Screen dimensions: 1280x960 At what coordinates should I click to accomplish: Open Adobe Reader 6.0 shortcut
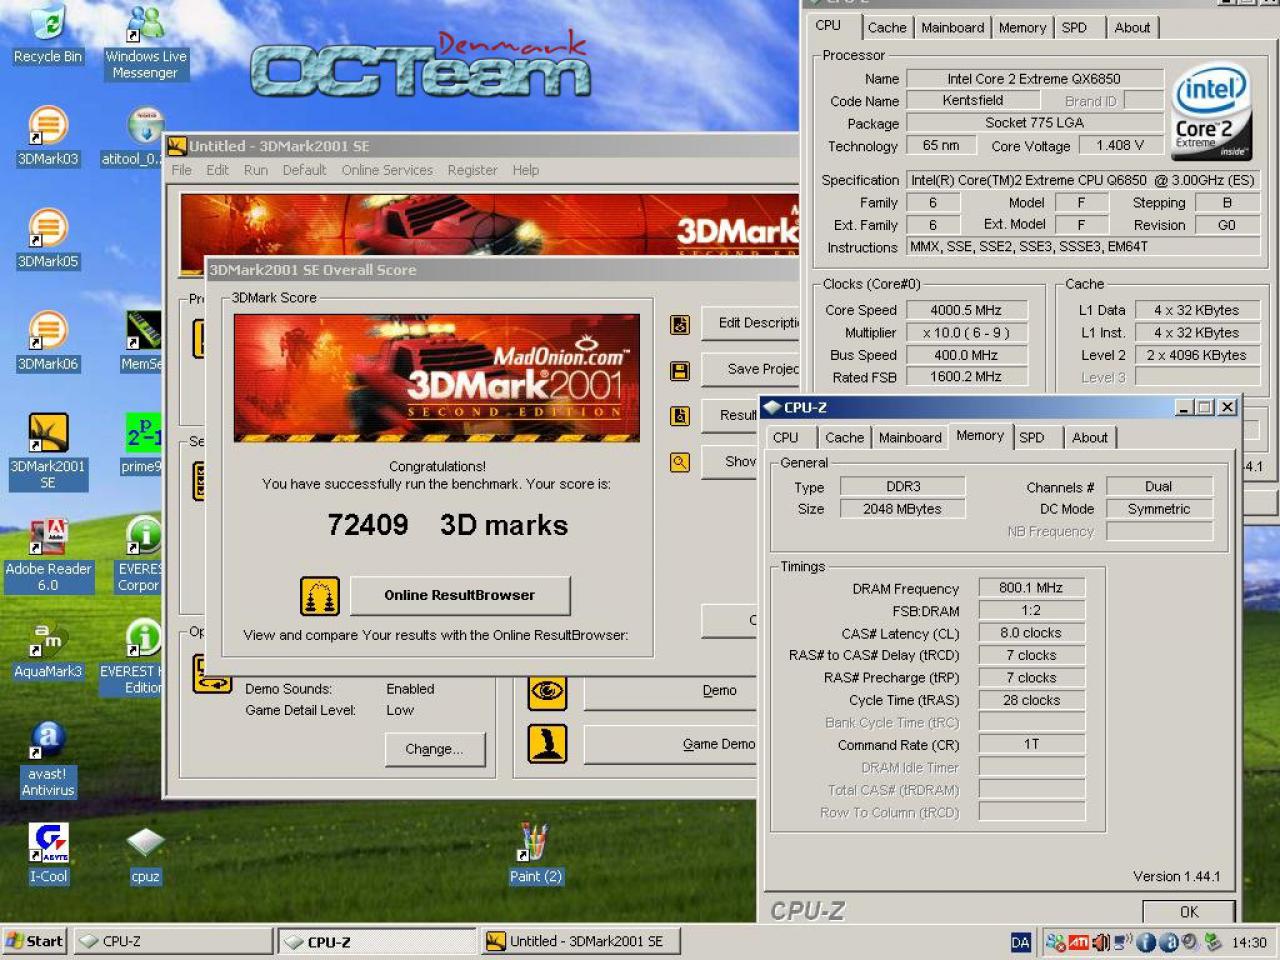47,556
